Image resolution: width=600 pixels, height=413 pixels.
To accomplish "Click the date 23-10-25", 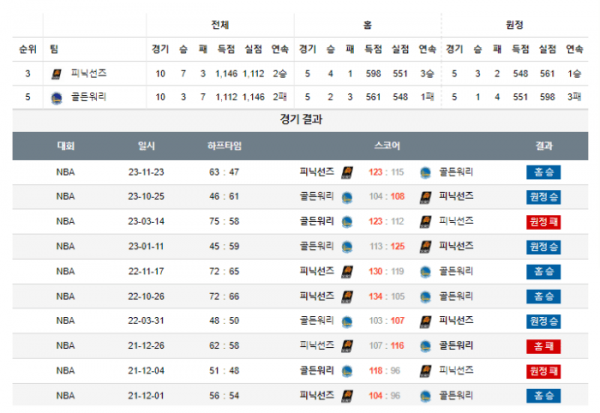I will [146, 197].
